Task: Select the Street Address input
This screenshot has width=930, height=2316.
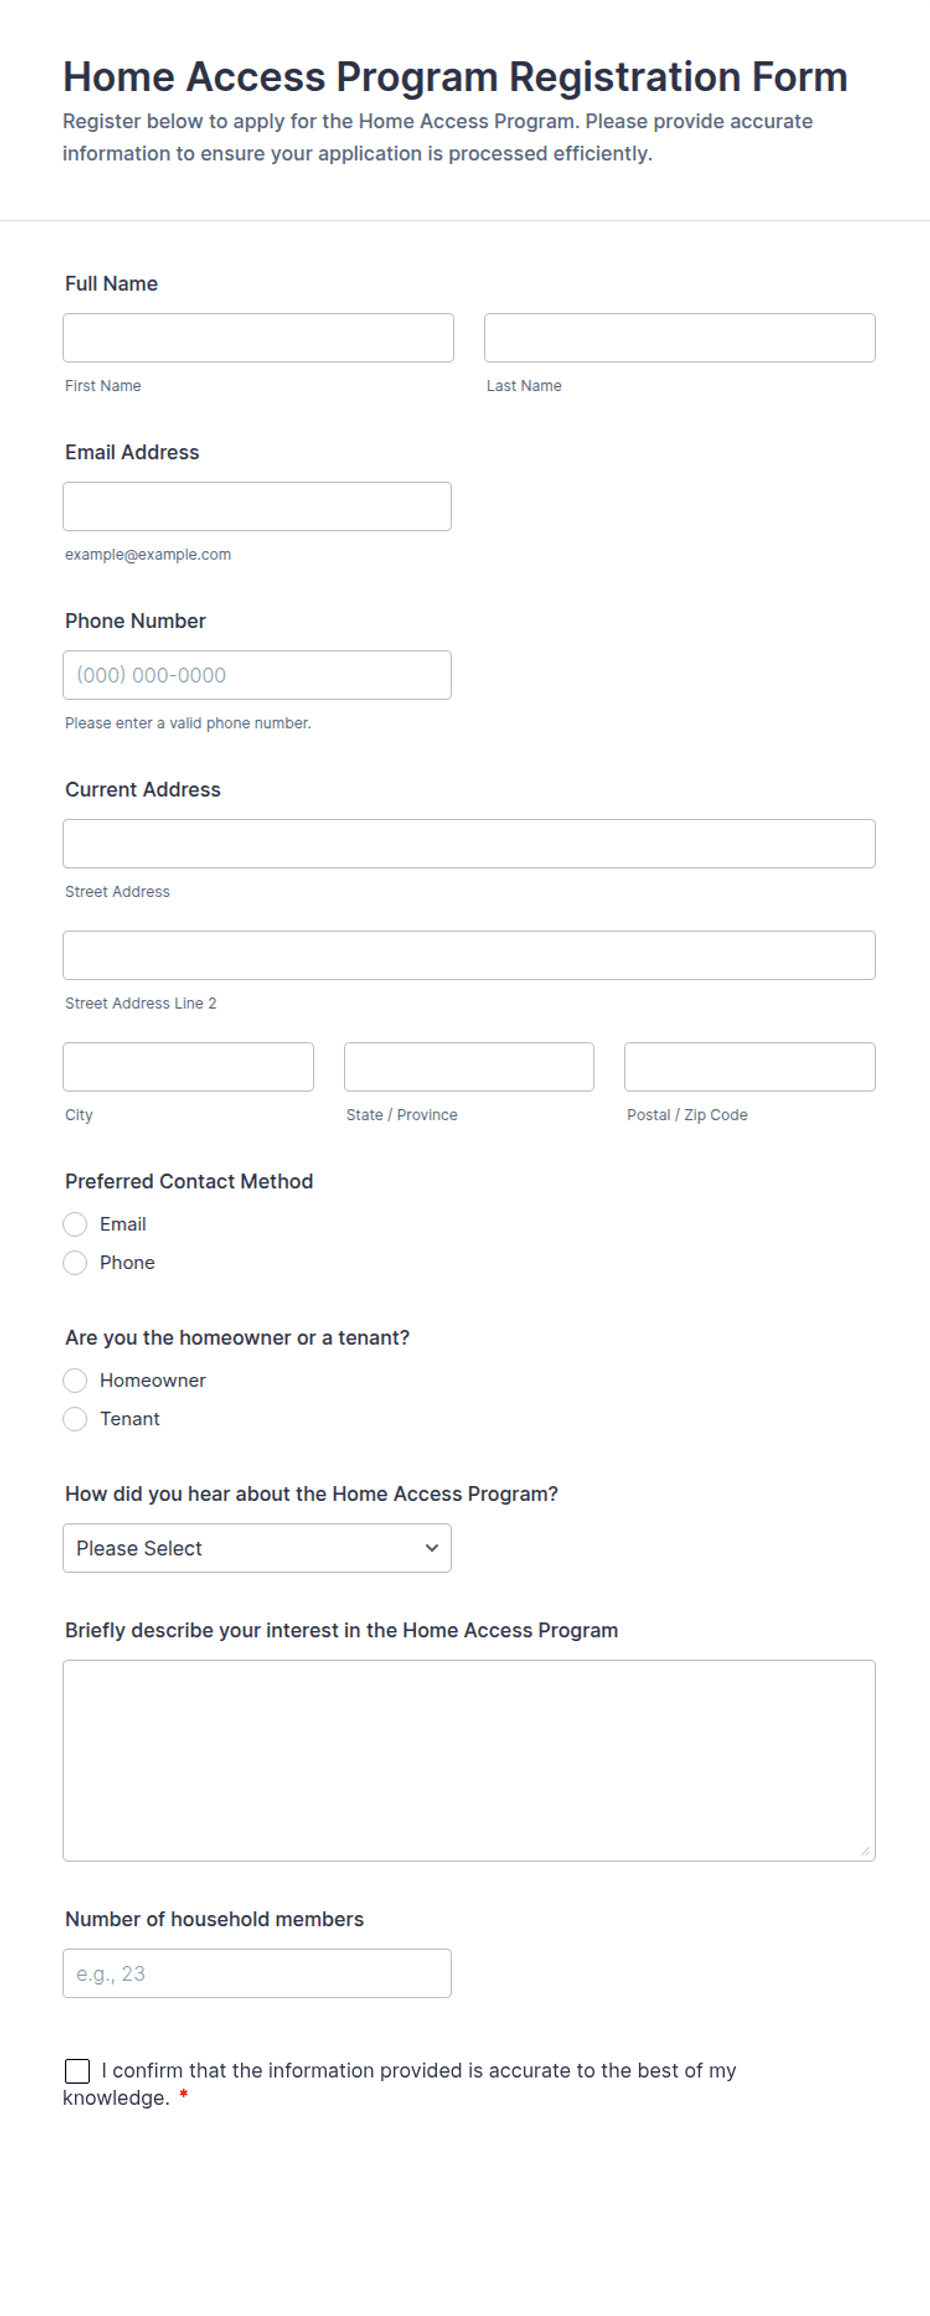Action: tap(469, 844)
